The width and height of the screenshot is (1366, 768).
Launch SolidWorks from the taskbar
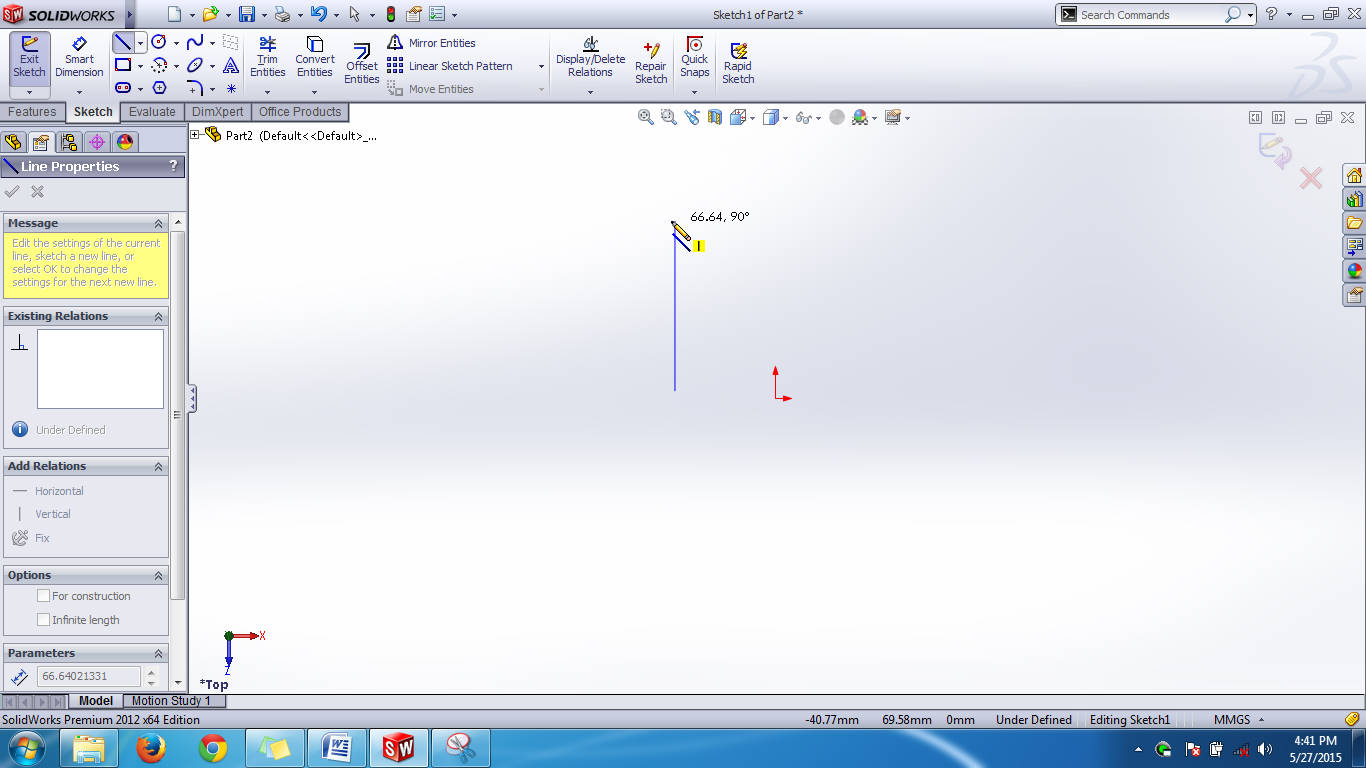pyautogui.click(x=399, y=747)
